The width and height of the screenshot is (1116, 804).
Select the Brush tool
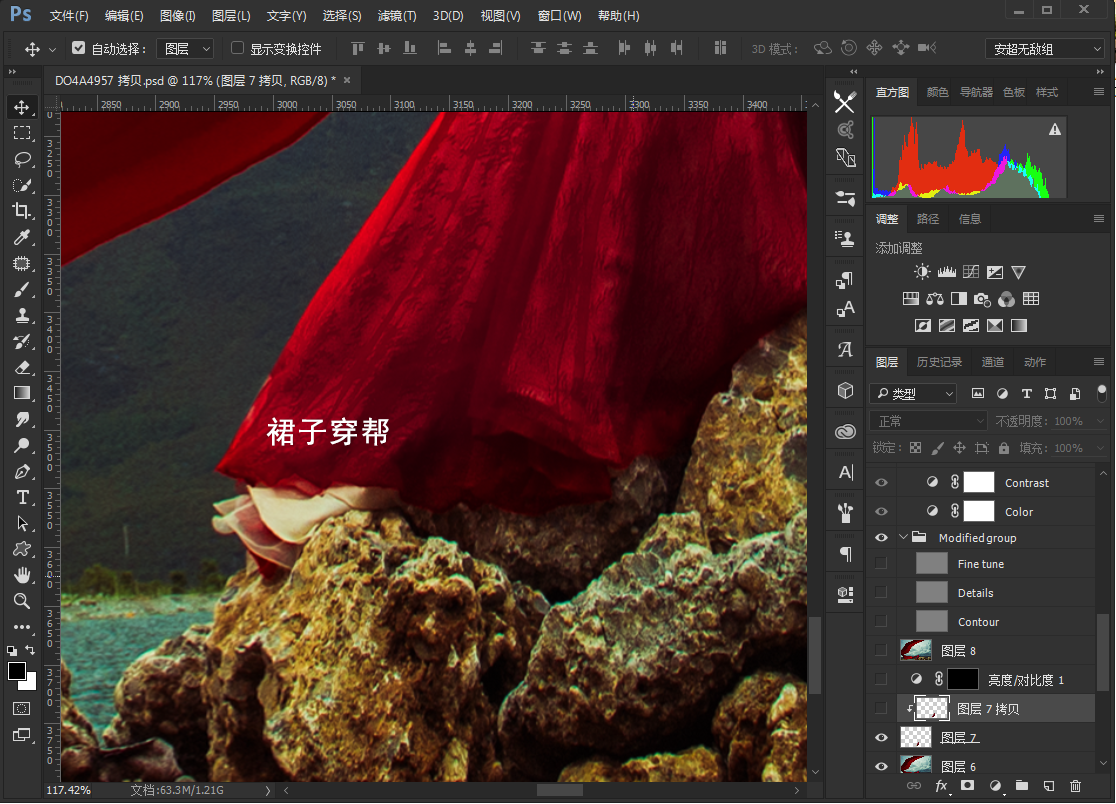21,290
